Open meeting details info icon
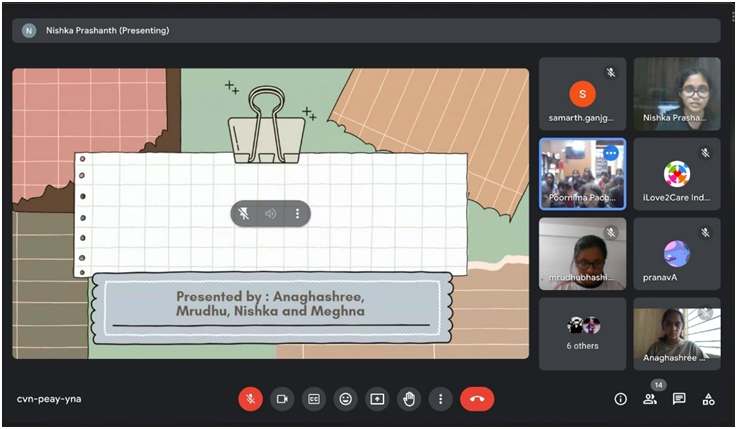The height and width of the screenshot is (429, 737). pyautogui.click(x=620, y=399)
